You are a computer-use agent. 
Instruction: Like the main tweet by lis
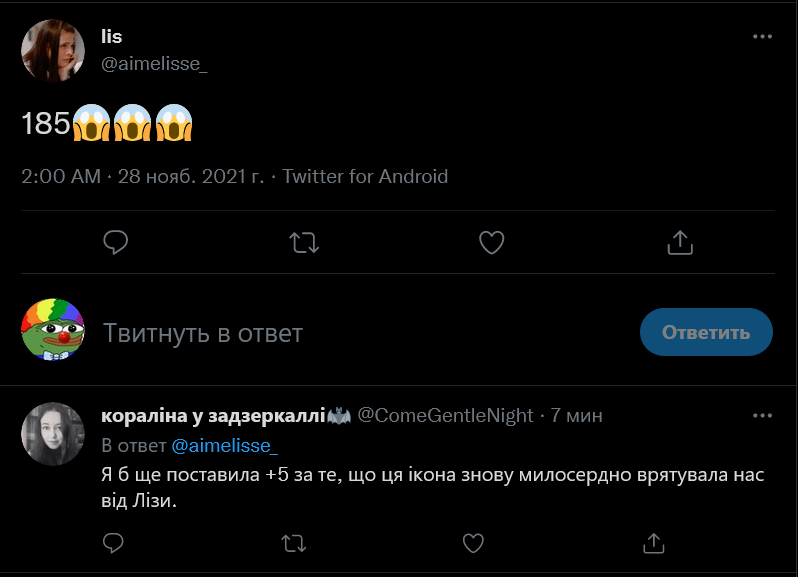pos(491,242)
